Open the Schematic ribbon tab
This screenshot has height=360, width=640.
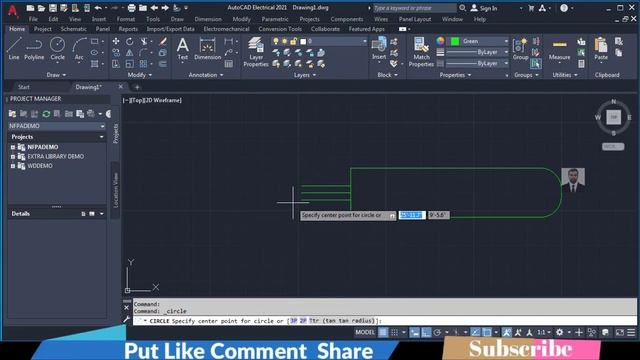[73, 29]
